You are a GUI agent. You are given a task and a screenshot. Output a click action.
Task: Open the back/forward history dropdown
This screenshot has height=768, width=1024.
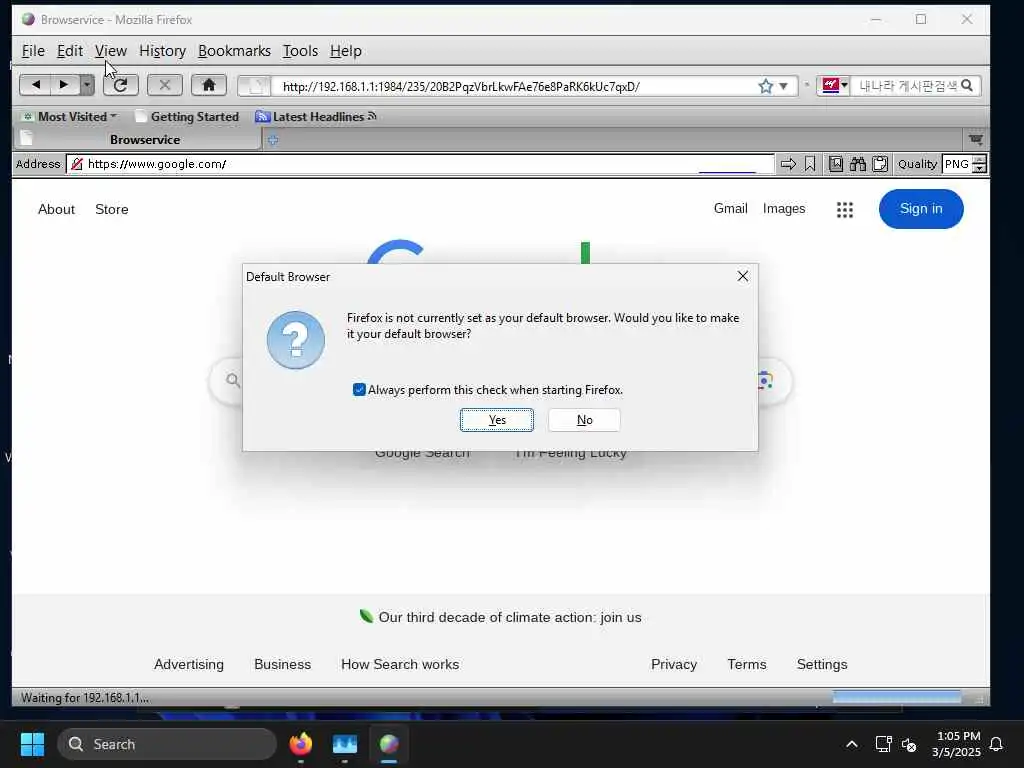87,85
